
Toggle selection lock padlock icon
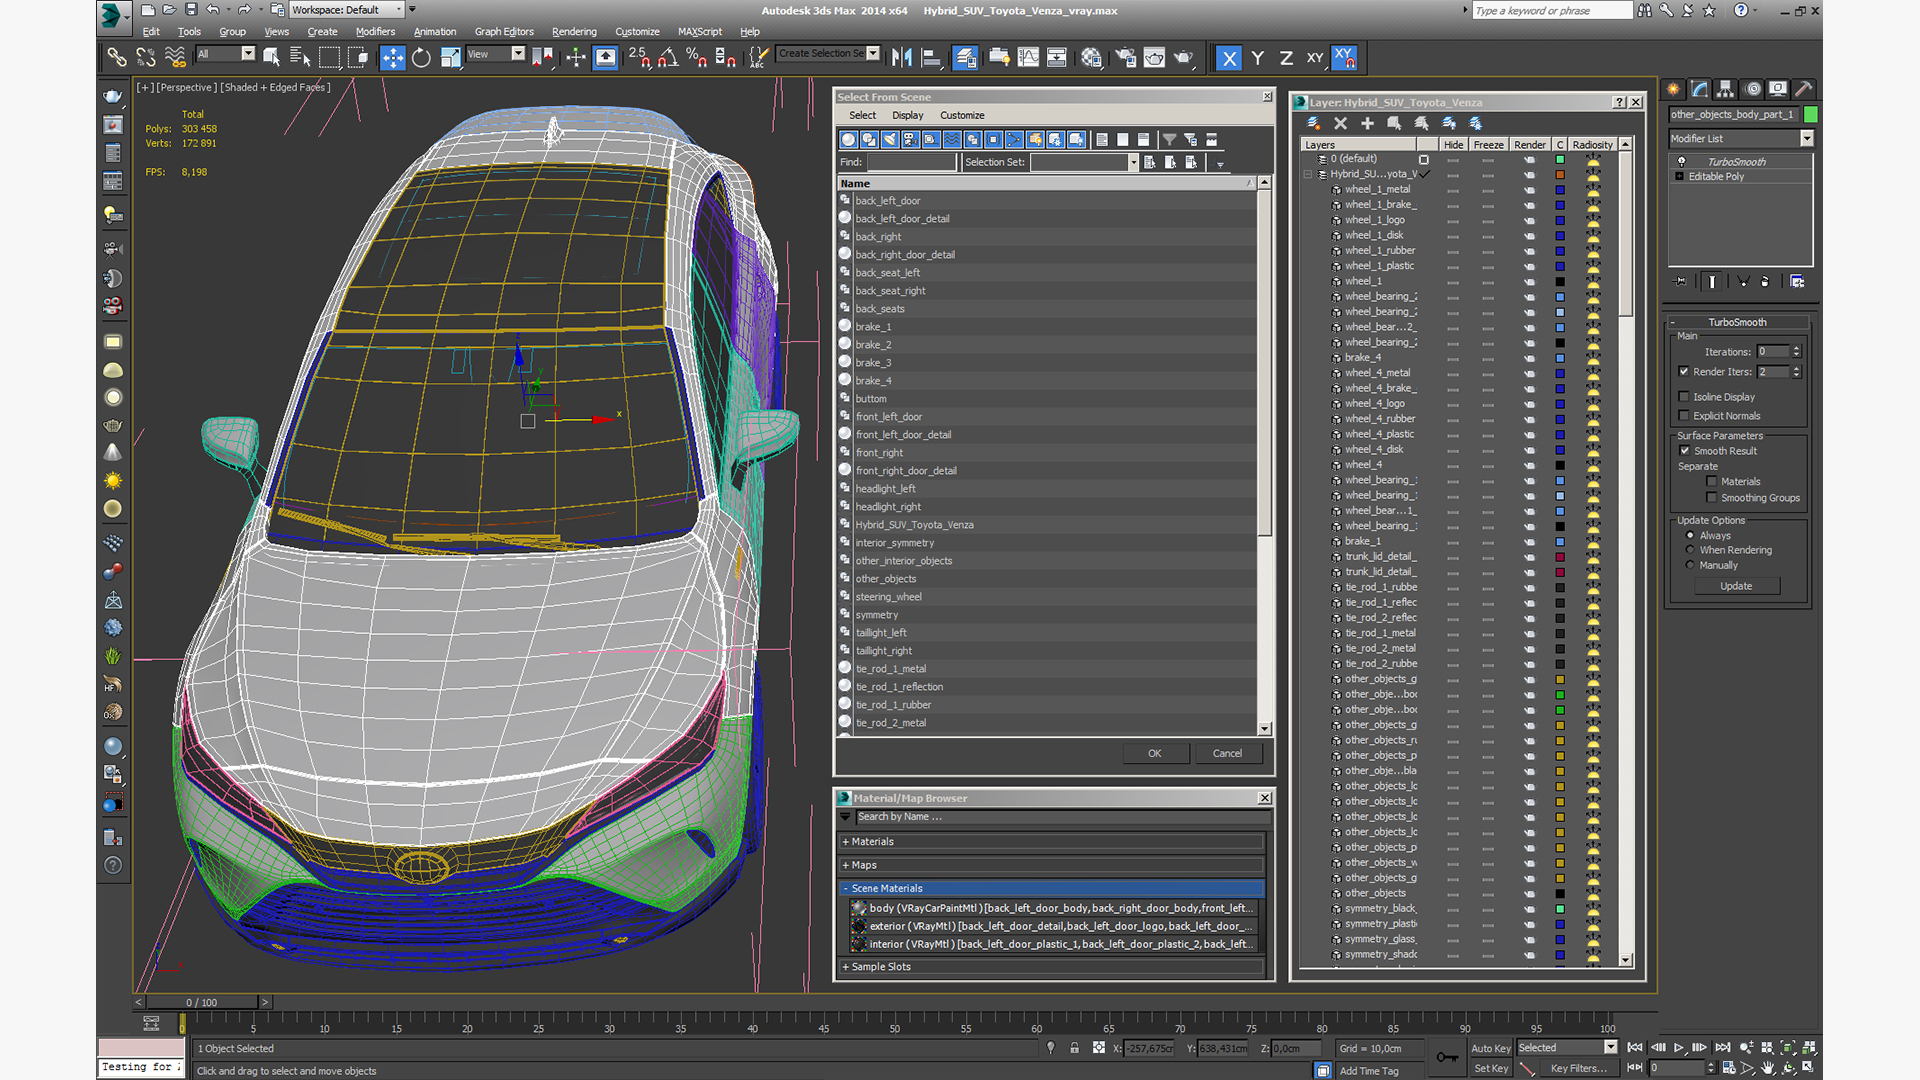pos(1074,1048)
